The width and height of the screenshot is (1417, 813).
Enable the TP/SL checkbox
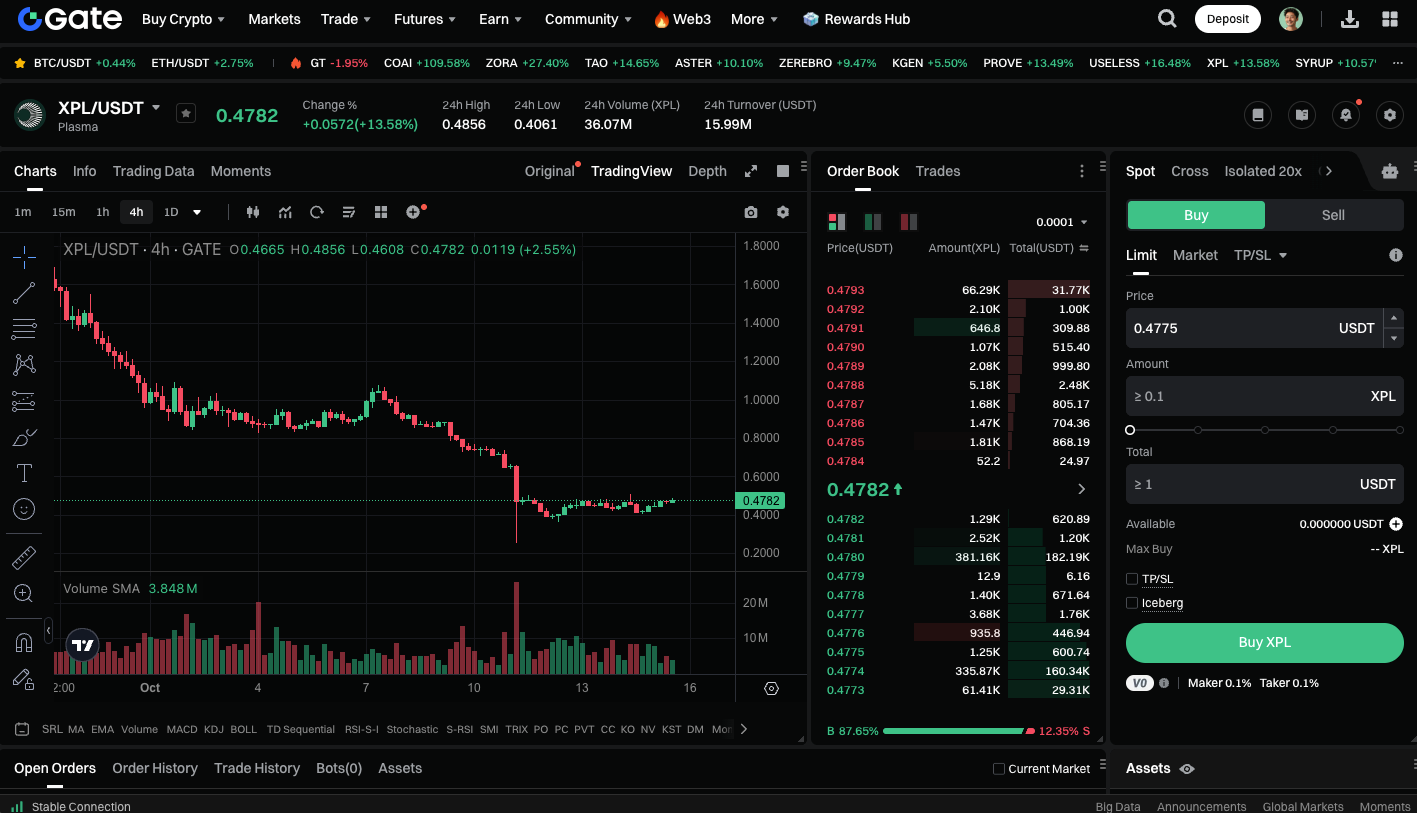click(x=1132, y=579)
